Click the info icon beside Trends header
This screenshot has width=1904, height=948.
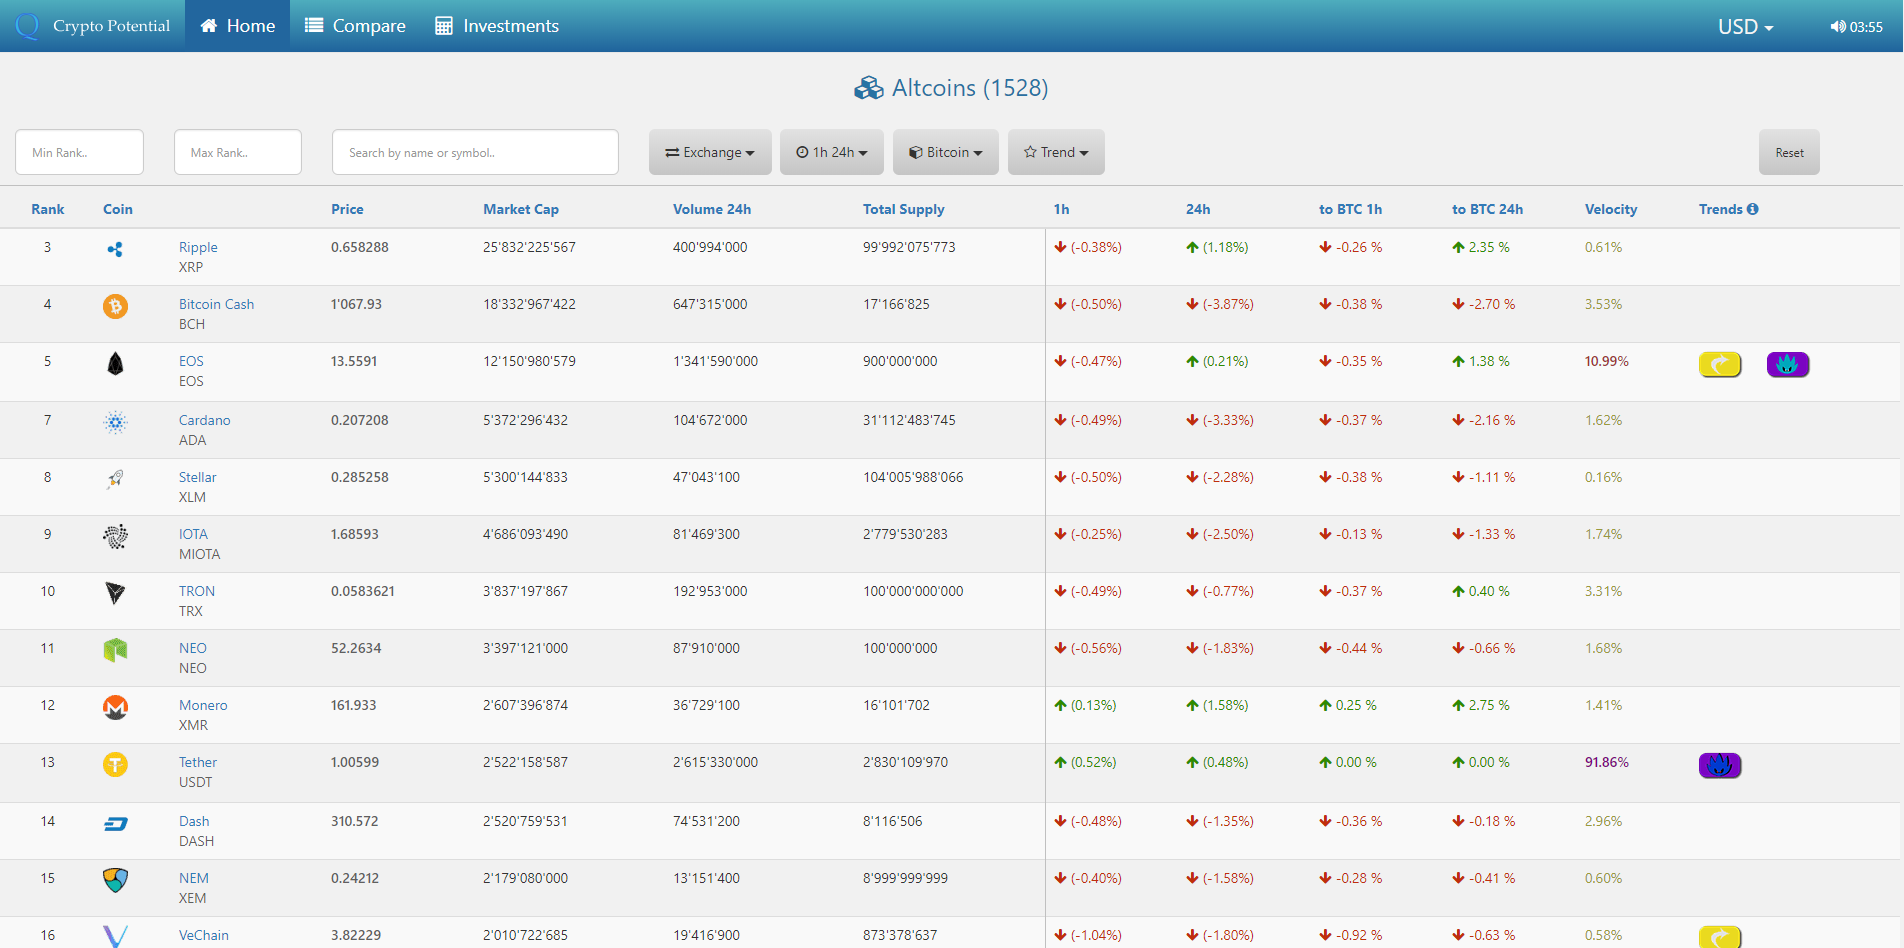(x=1753, y=209)
